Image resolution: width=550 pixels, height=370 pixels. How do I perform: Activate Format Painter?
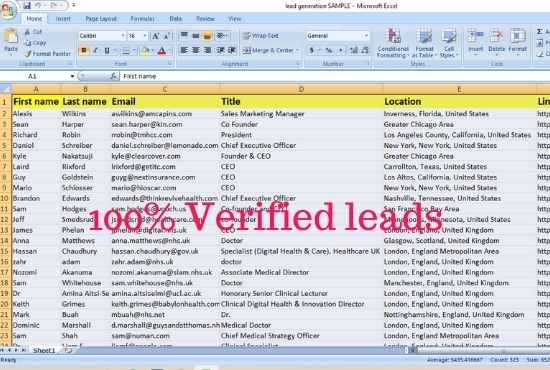click(47, 54)
